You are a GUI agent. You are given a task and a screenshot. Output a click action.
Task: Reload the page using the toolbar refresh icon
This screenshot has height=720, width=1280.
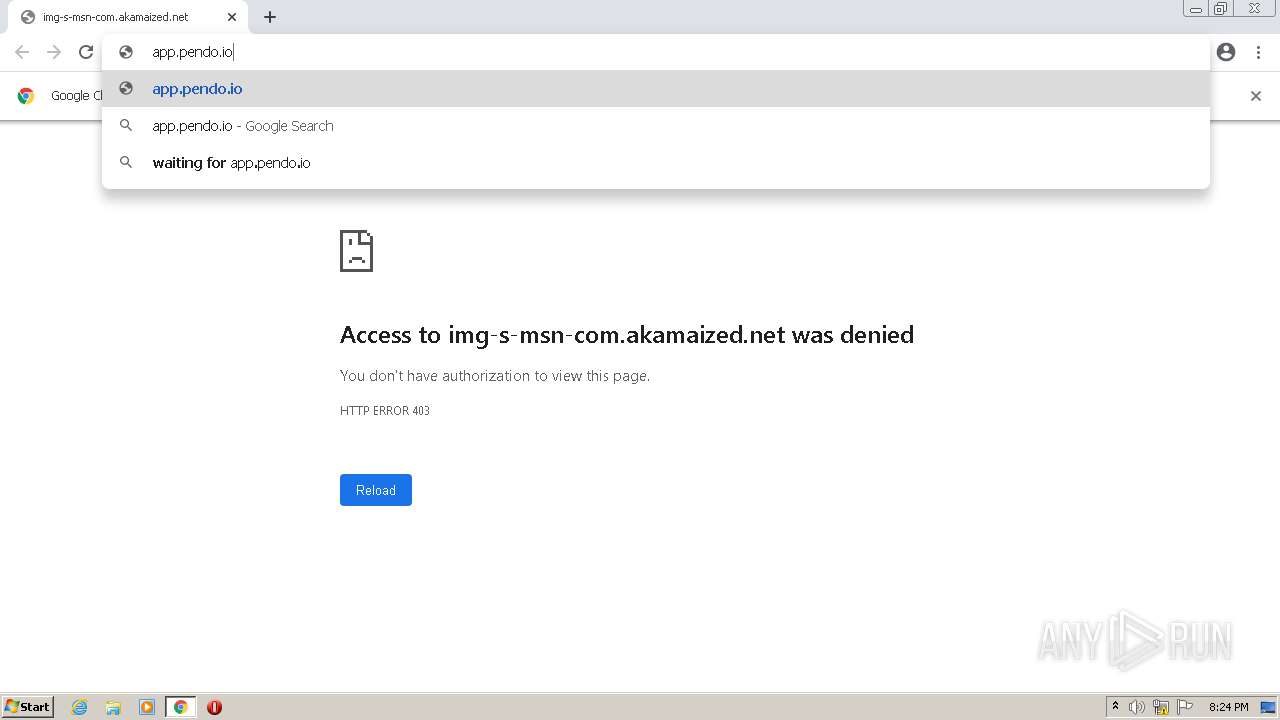coord(86,52)
